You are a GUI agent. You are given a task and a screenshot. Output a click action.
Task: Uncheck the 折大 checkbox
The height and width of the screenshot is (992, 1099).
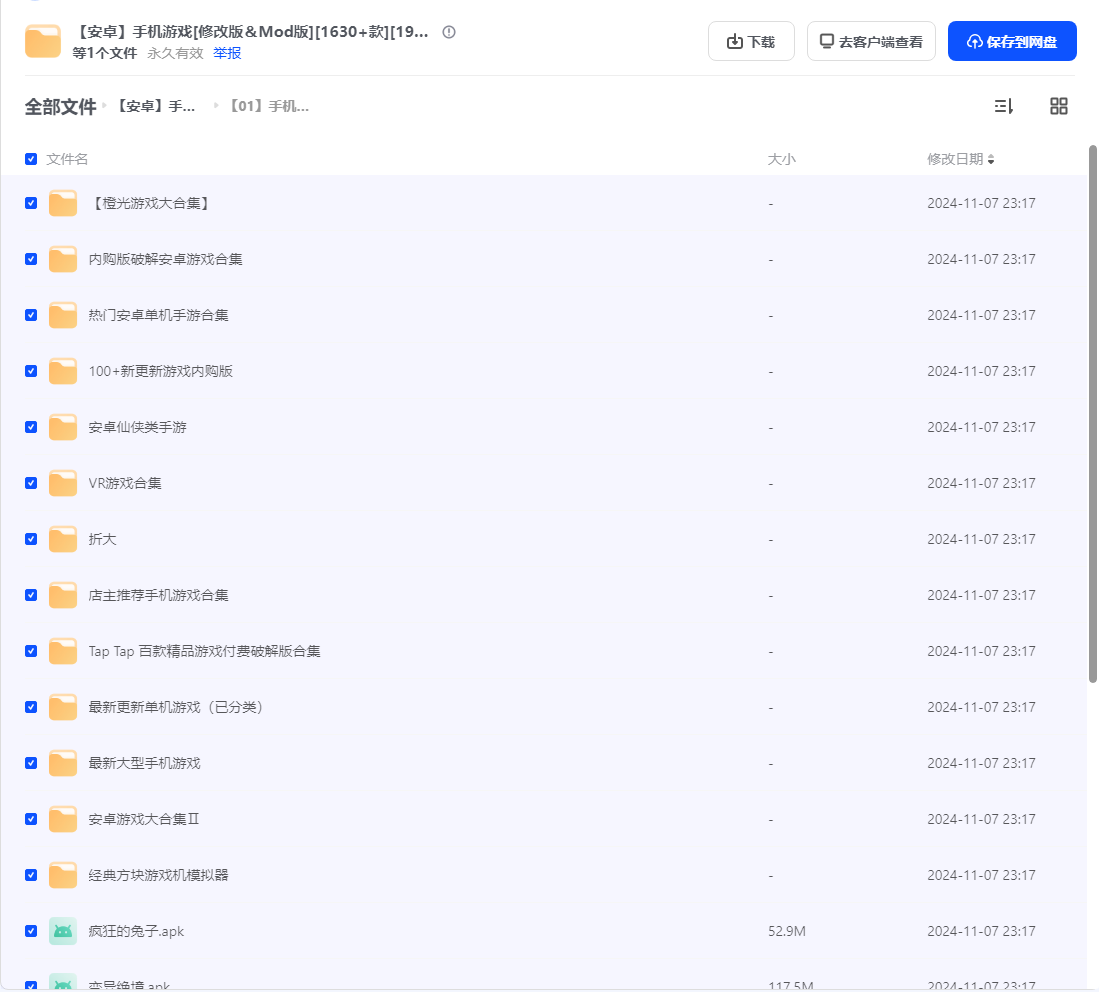tap(31, 539)
